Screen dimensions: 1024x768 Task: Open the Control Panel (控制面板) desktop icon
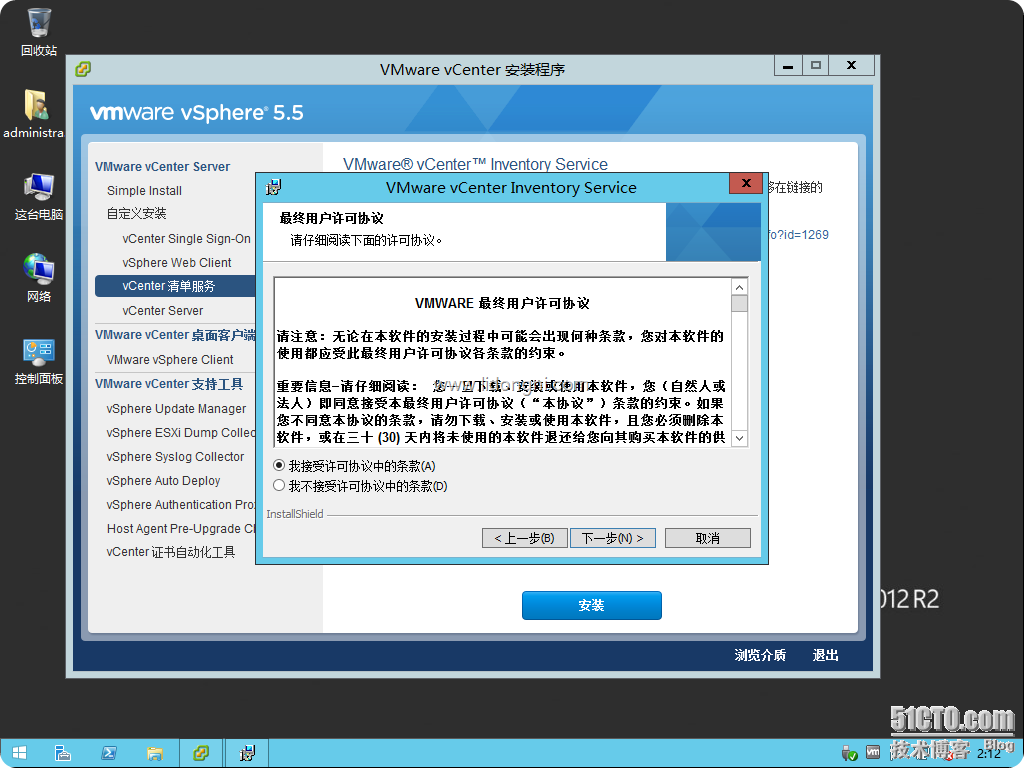[39, 360]
